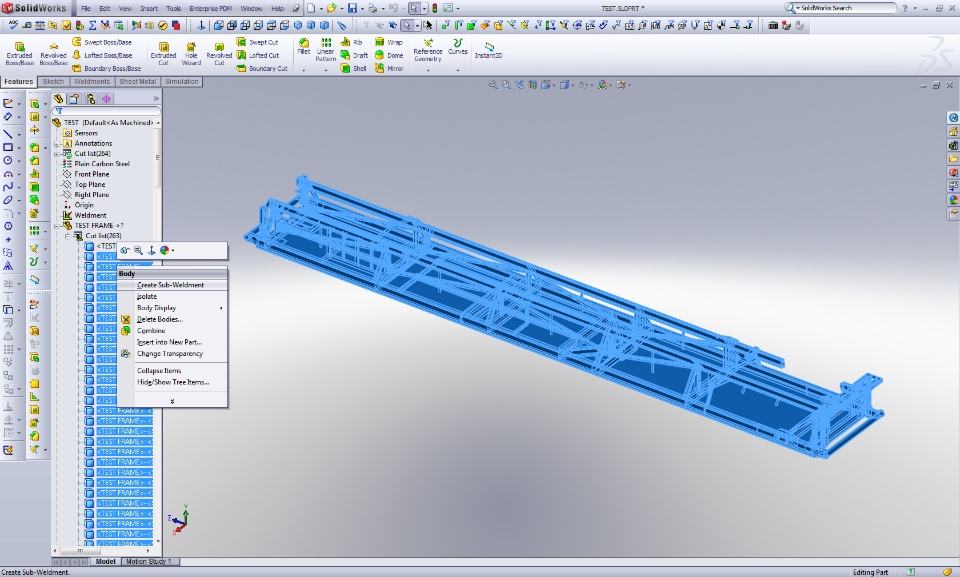The image size is (960, 577).
Task: Pick the Lofted Cut tool
Action: [258, 55]
